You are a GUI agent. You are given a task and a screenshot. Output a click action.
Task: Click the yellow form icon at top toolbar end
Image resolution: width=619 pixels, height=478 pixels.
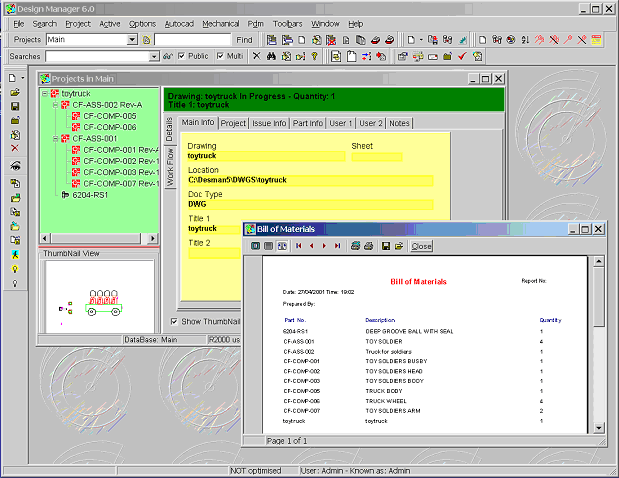[596, 39]
